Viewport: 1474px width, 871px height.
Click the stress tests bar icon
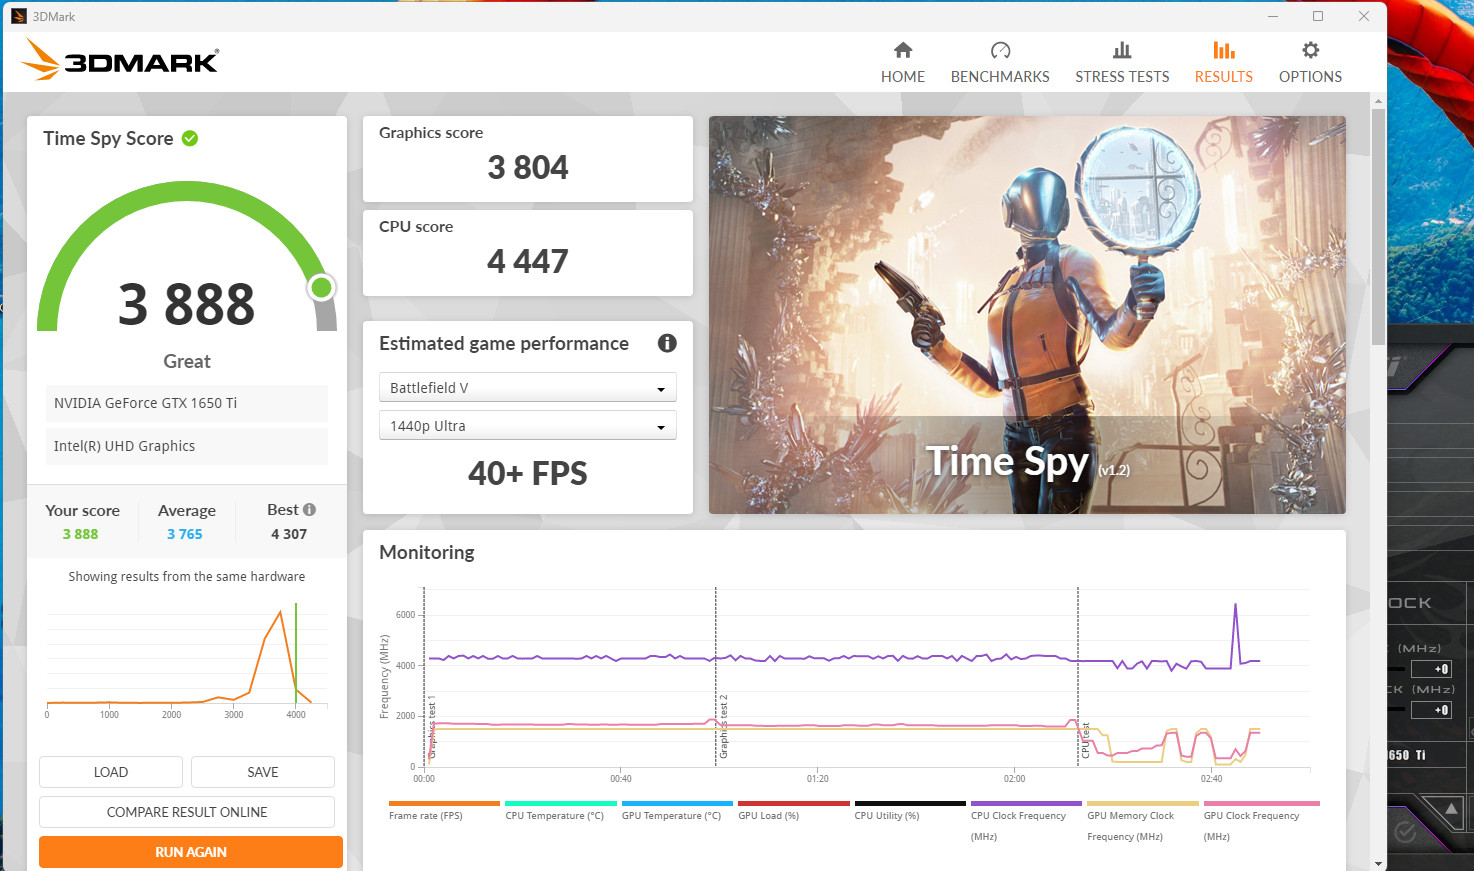1122,50
